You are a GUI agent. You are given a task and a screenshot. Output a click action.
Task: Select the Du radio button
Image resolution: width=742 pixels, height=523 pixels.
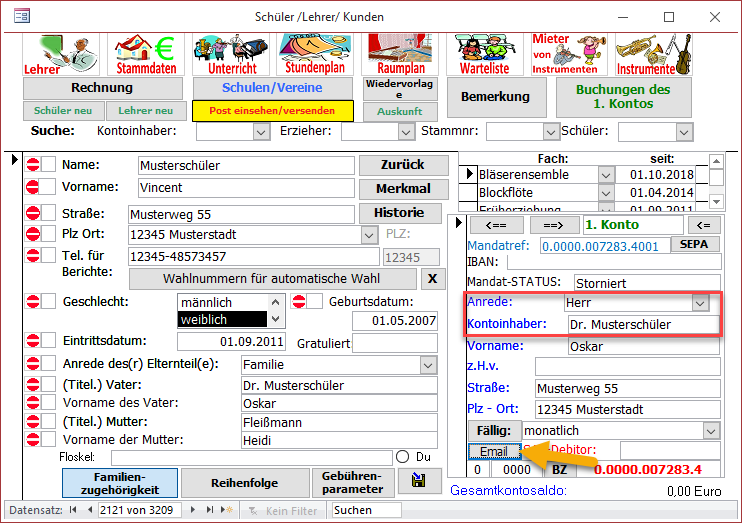click(x=403, y=457)
